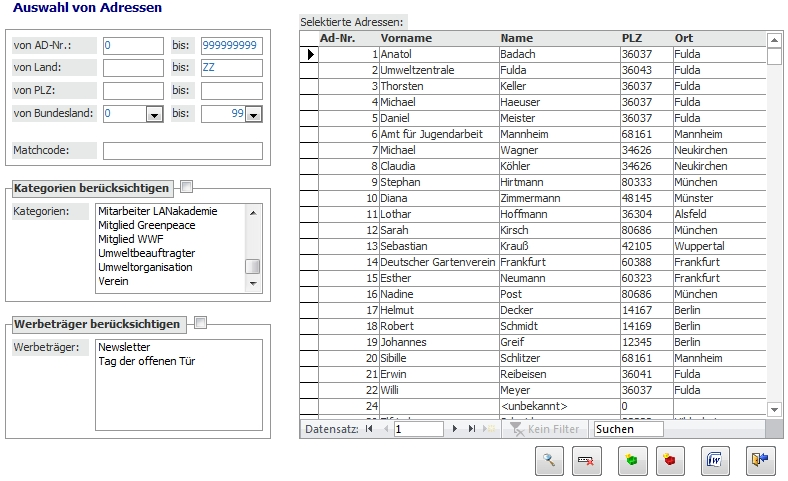Viewport: 788px width, 481px height.
Task: Click the Kein Filter button
Action: [546, 428]
